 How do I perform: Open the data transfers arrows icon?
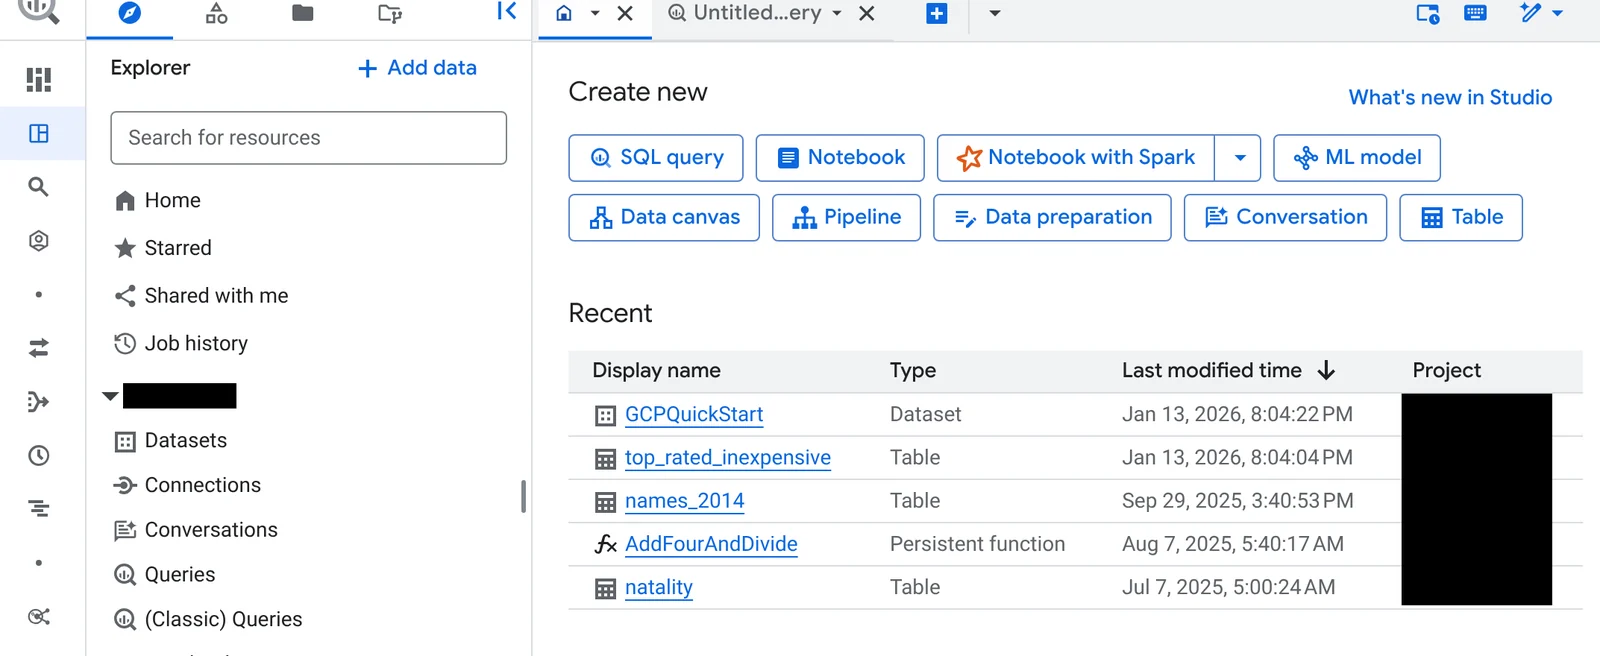pos(39,348)
